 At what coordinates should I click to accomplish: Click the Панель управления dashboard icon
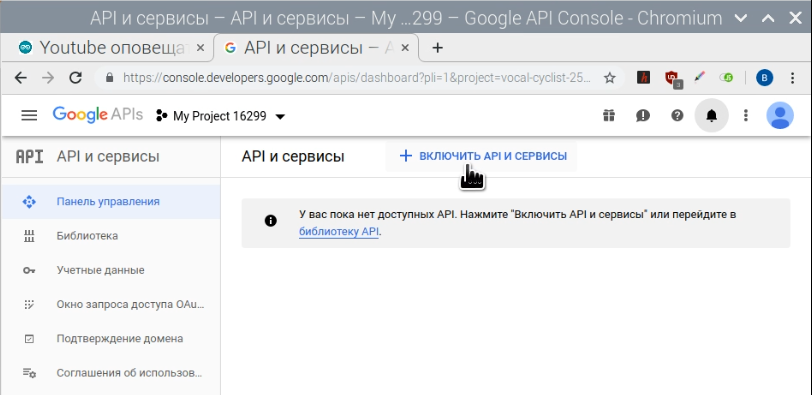click(29, 201)
